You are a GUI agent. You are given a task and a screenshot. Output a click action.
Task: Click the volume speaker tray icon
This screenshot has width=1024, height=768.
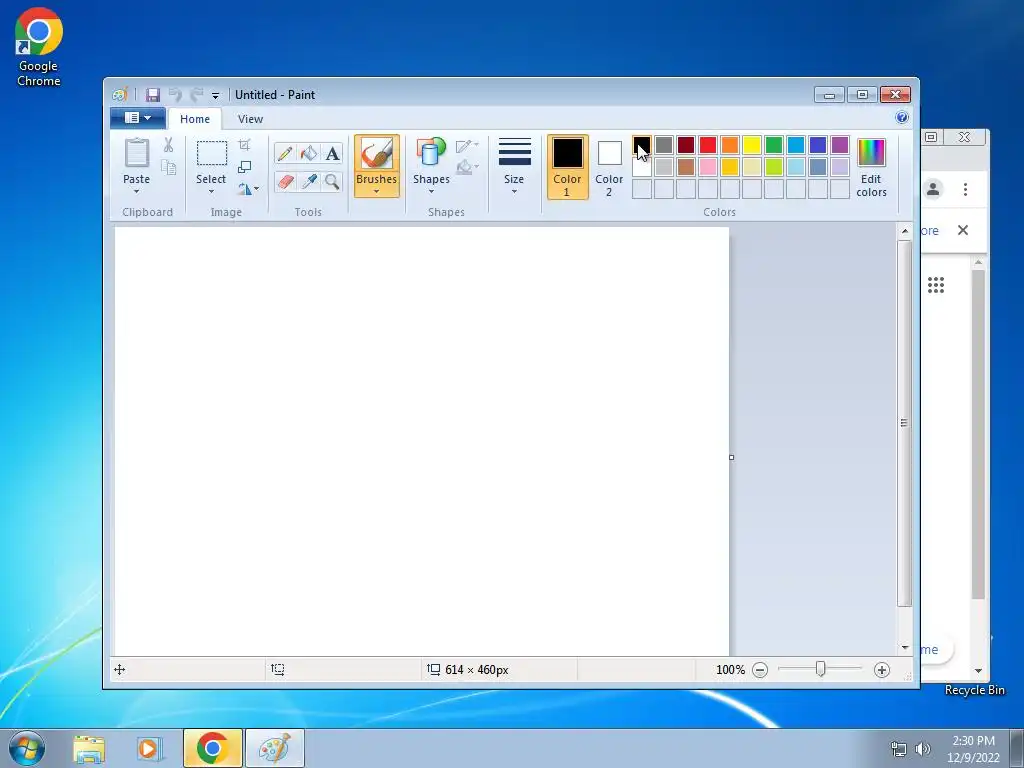coord(922,749)
